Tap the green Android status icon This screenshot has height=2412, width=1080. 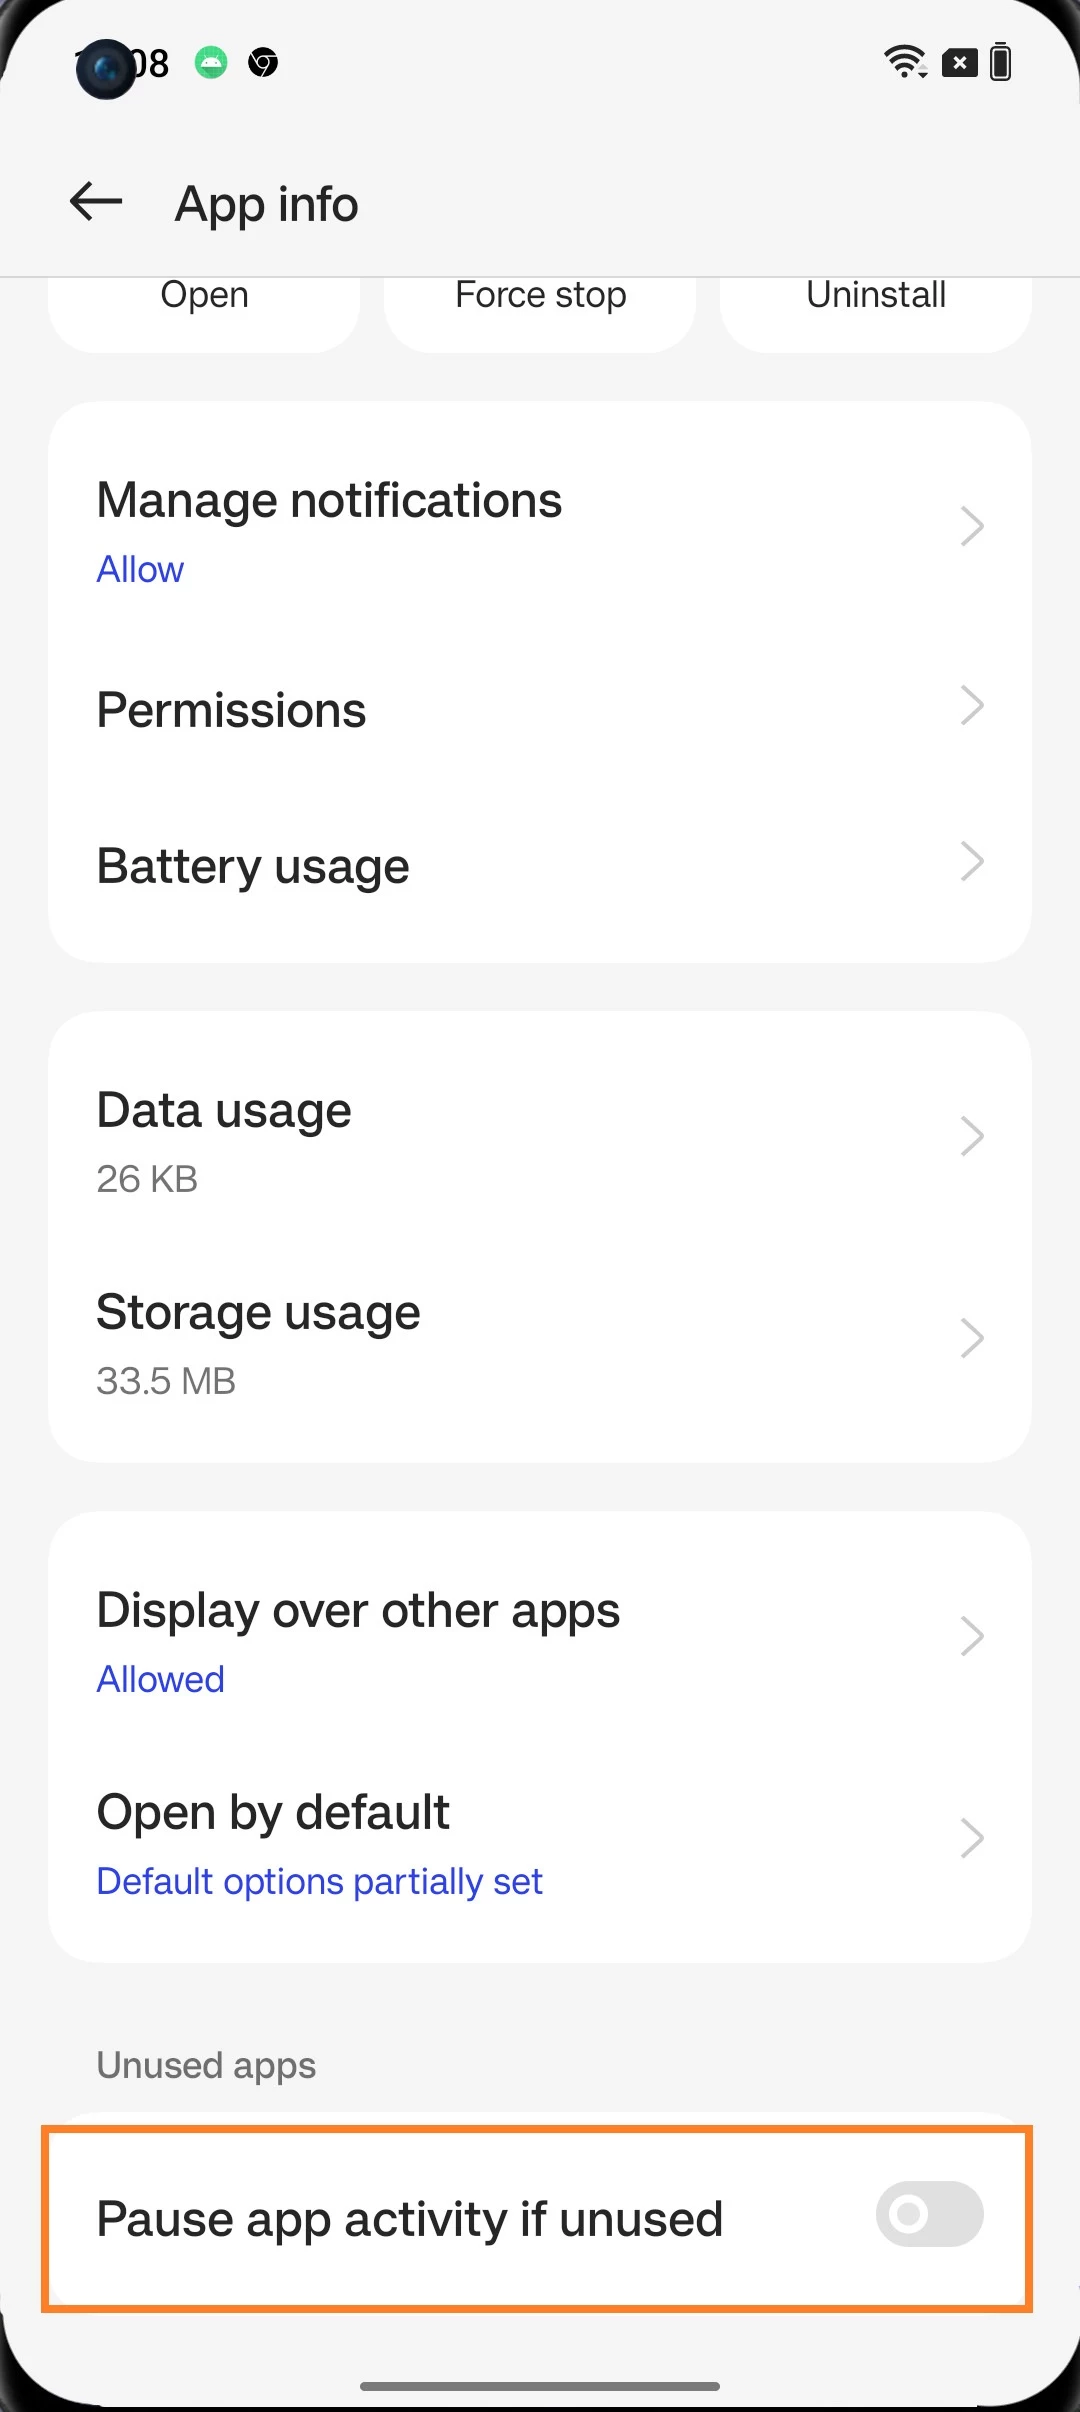pos(210,63)
